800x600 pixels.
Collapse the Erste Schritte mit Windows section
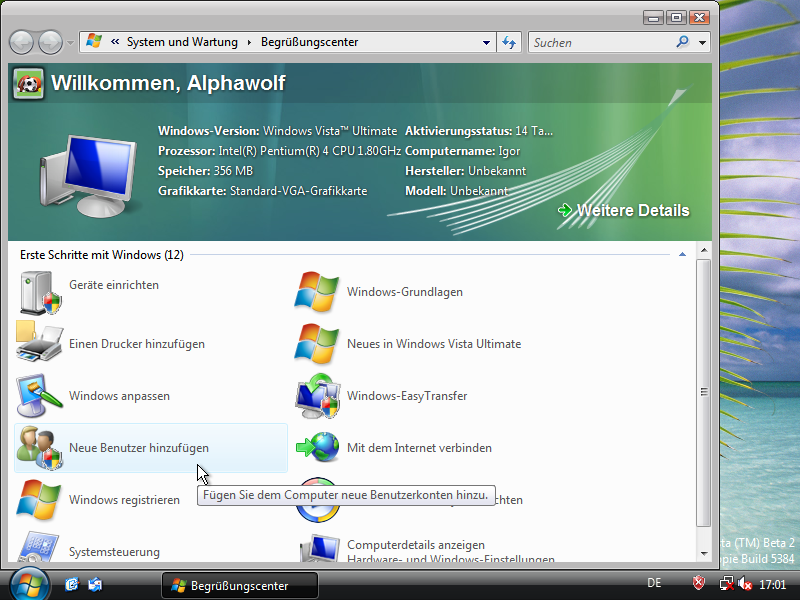[683, 255]
